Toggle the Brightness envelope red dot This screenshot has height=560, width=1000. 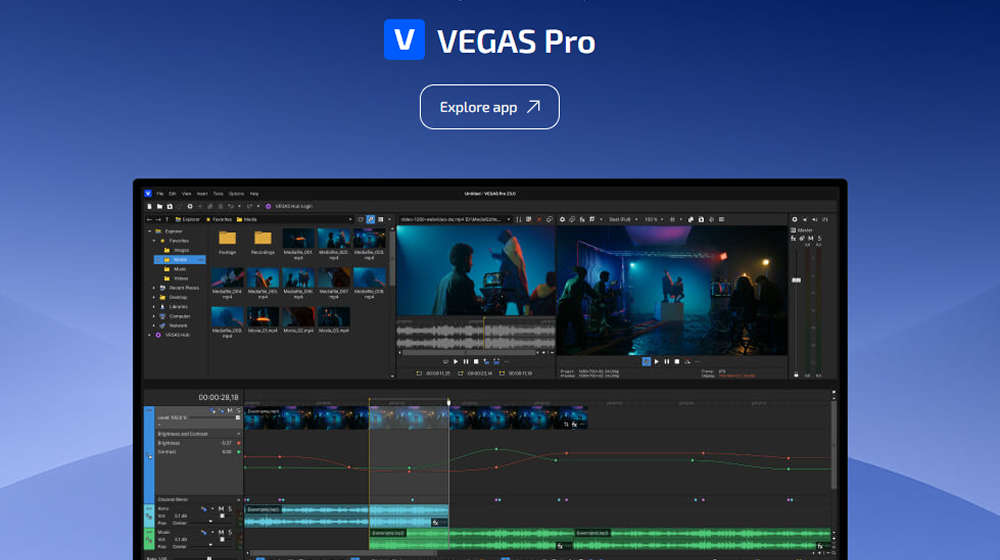coord(239,443)
